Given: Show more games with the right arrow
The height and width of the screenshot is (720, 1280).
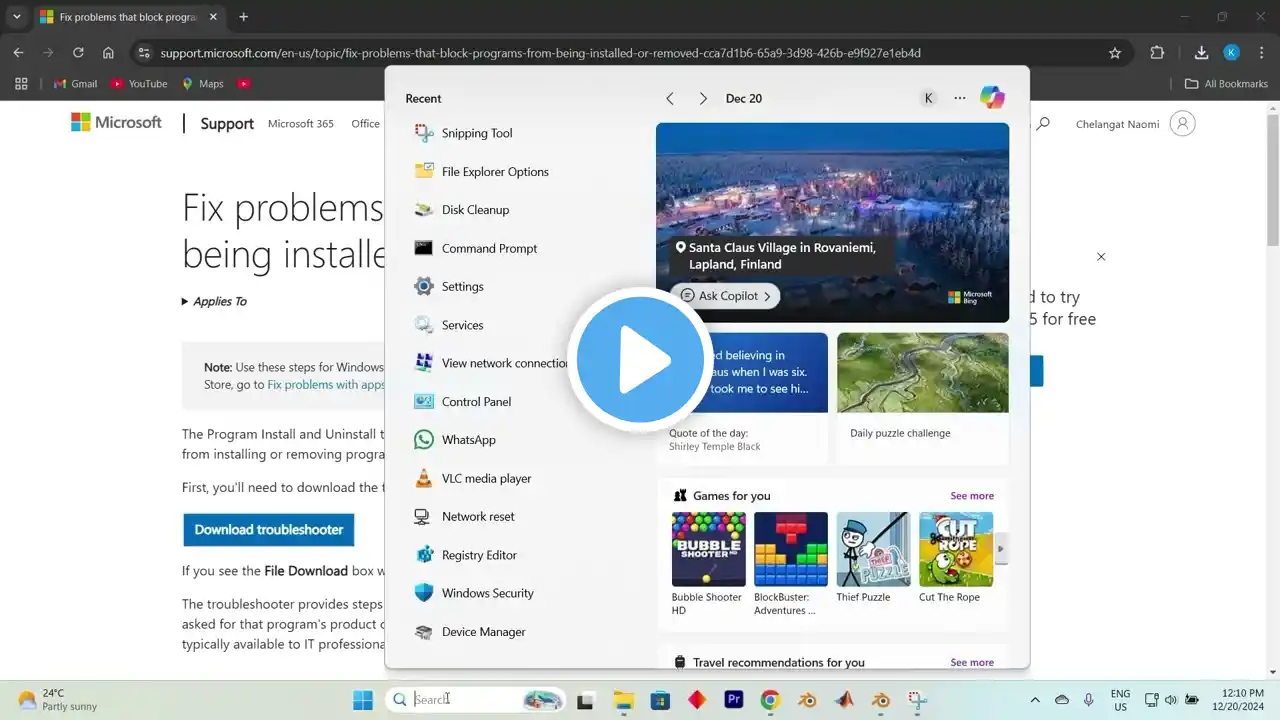Looking at the screenshot, I should point(1000,548).
